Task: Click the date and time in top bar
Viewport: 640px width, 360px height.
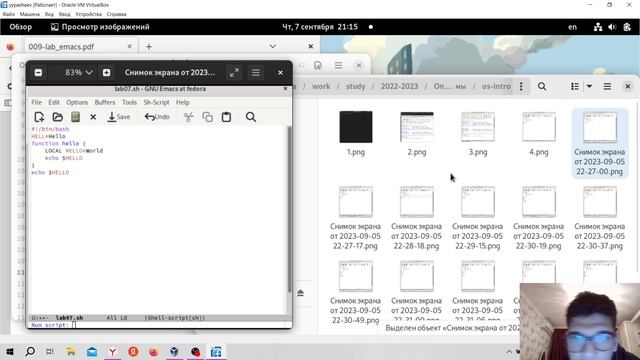Action: (320, 27)
